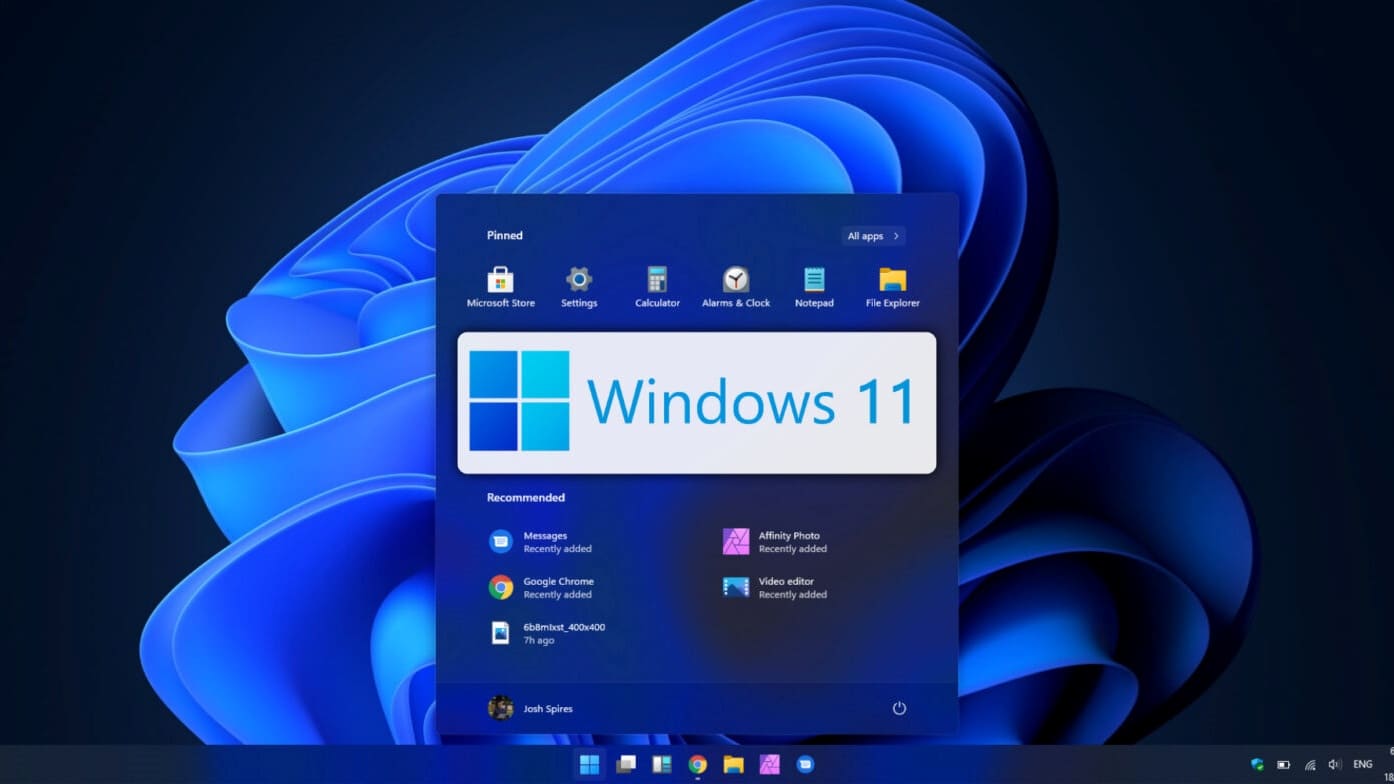Launch recommended Video editor
The width and height of the screenshot is (1394, 784).
tap(775, 587)
